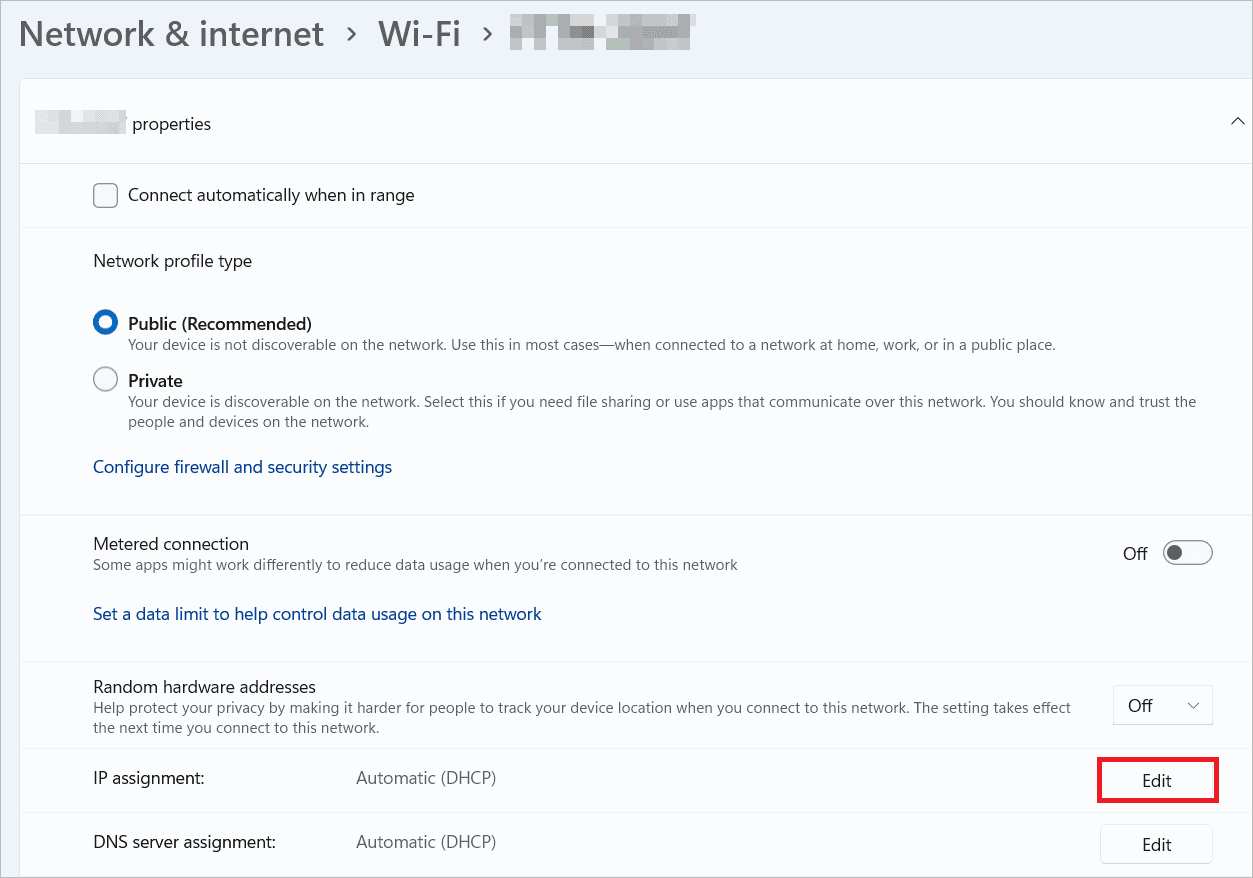This screenshot has height=878, width=1253.
Task: Click Edit next to DNS server assignment
Action: point(1156,845)
